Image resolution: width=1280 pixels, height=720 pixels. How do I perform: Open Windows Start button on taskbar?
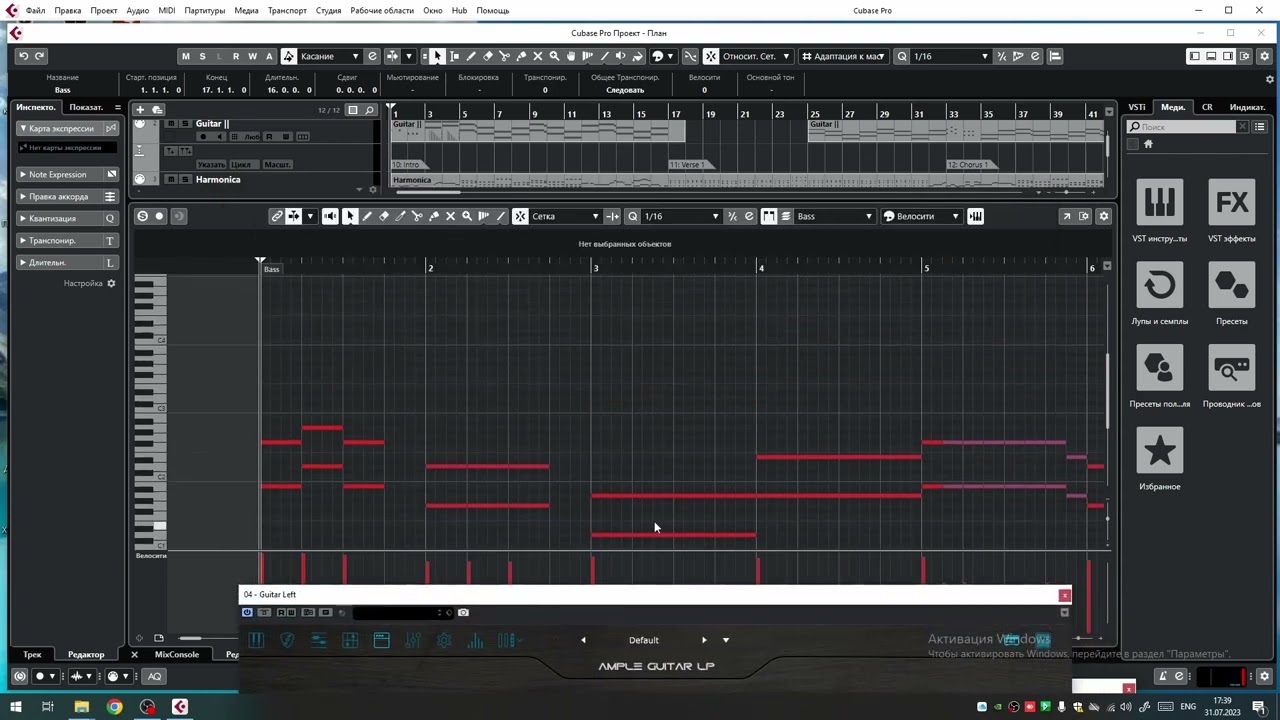15,707
